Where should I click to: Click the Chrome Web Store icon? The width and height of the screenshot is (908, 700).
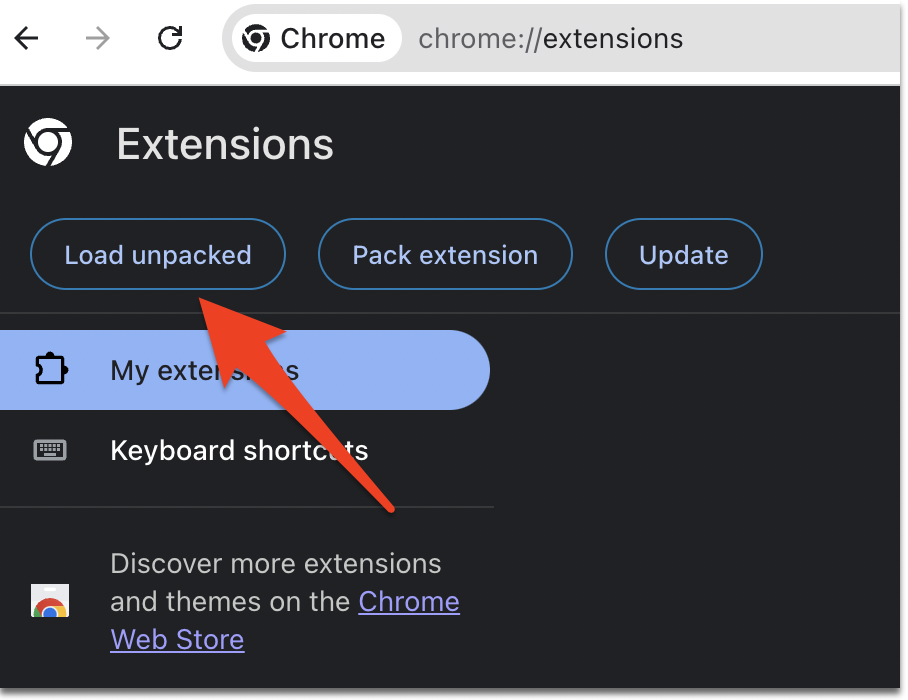click(50, 600)
